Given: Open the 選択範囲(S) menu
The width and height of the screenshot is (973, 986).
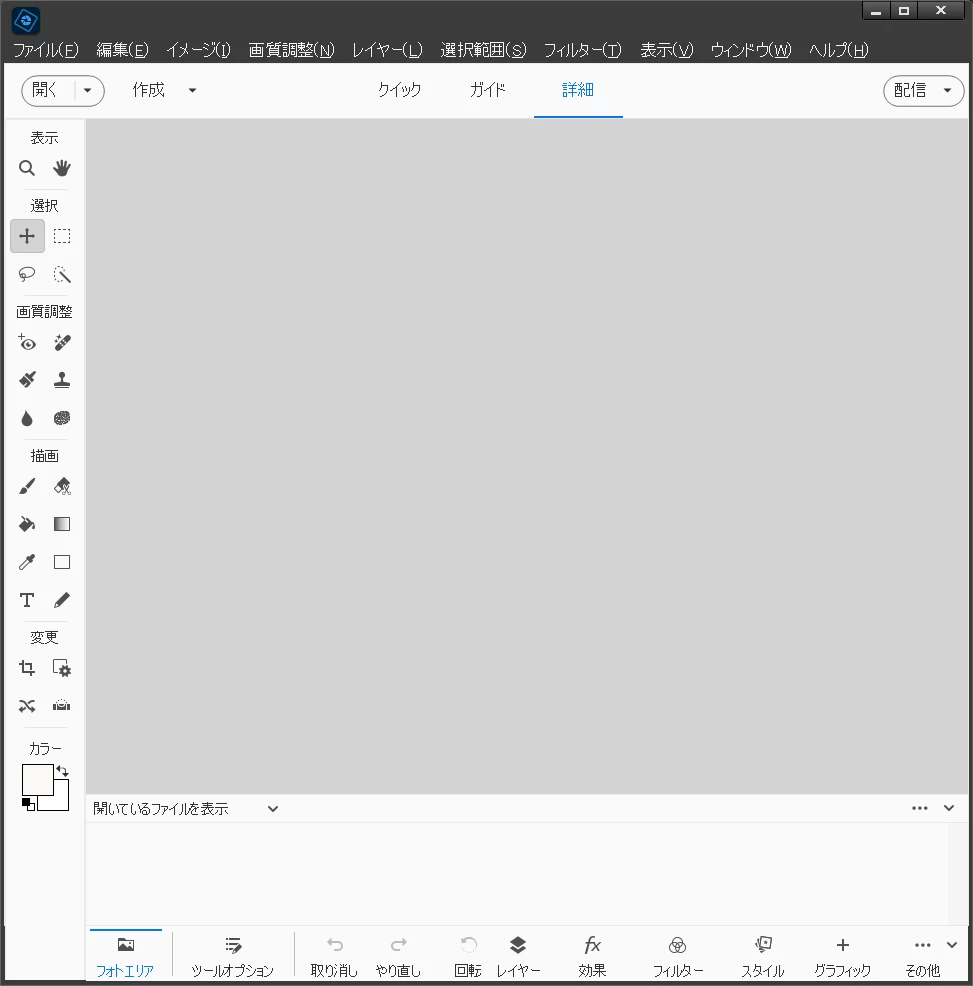Looking at the screenshot, I should [483, 50].
